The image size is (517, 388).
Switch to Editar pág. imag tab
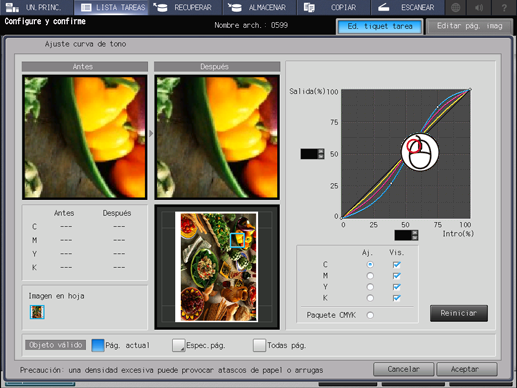[469, 26]
